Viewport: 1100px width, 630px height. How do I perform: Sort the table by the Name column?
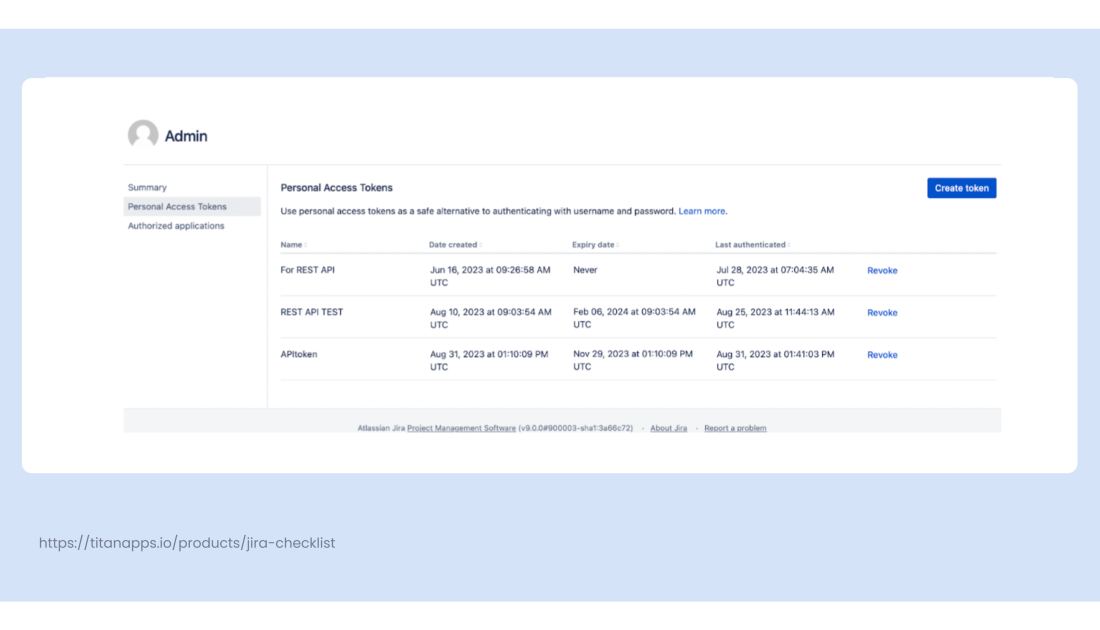point(291,244)
